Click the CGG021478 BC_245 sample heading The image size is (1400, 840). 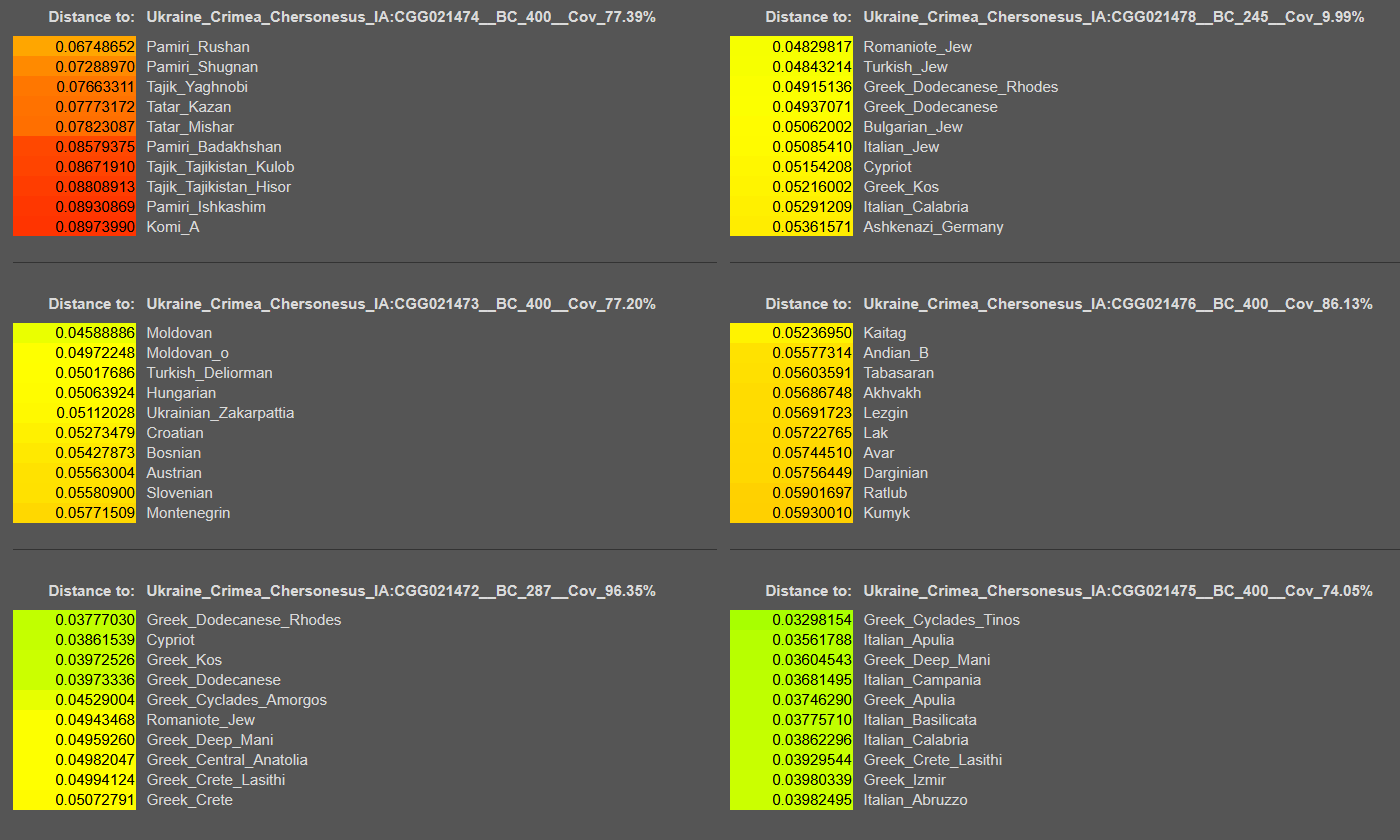pos(1114,17)
